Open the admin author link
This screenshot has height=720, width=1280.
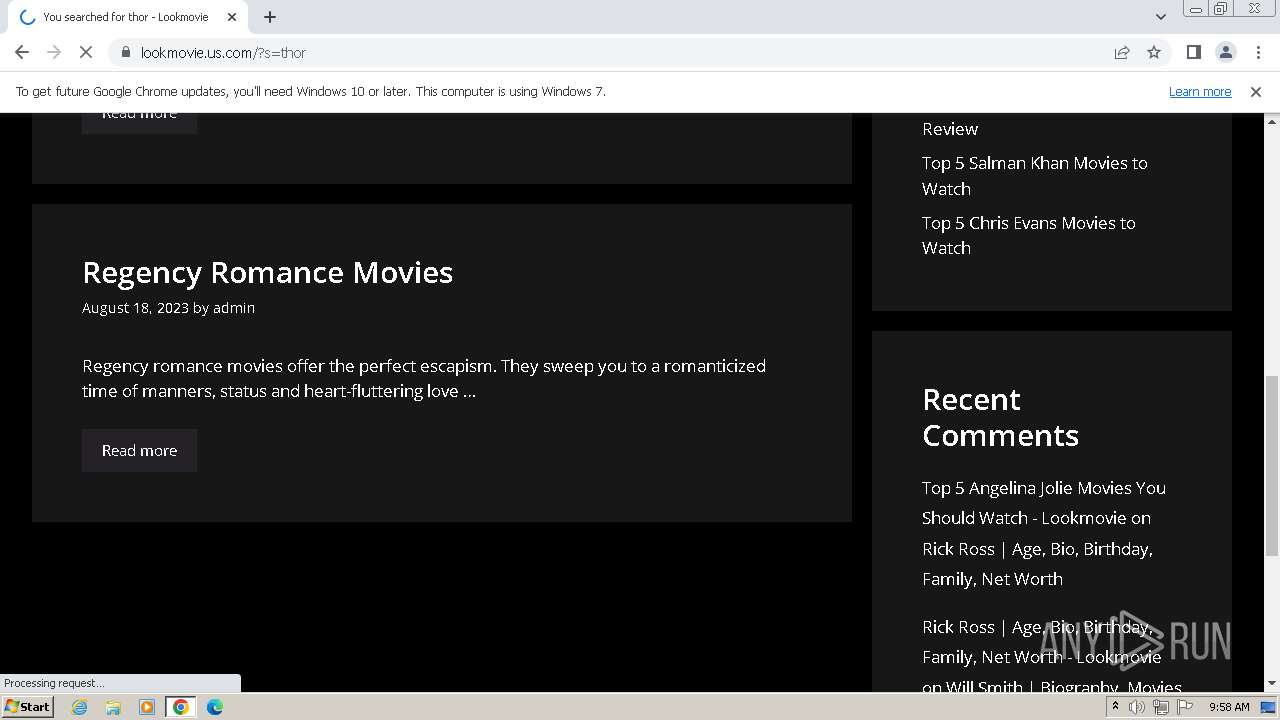(234, 308)
